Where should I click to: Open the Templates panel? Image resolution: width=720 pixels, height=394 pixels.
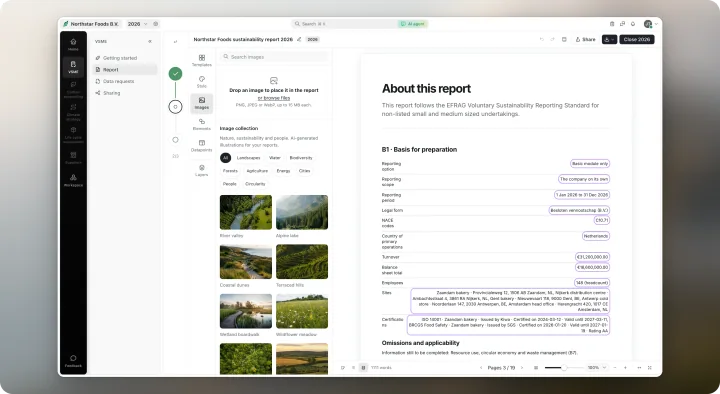click(202, 60)
